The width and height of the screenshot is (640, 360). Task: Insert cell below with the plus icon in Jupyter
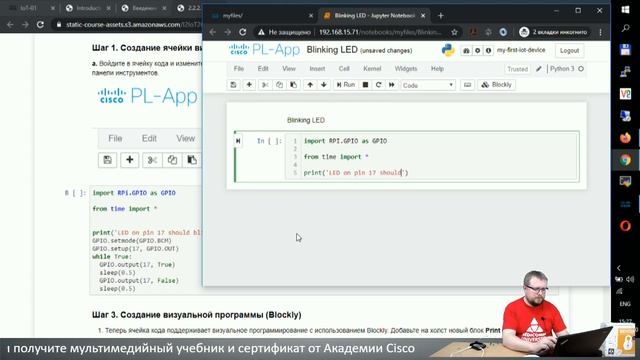pyautogui.click(x=249, y=85)
